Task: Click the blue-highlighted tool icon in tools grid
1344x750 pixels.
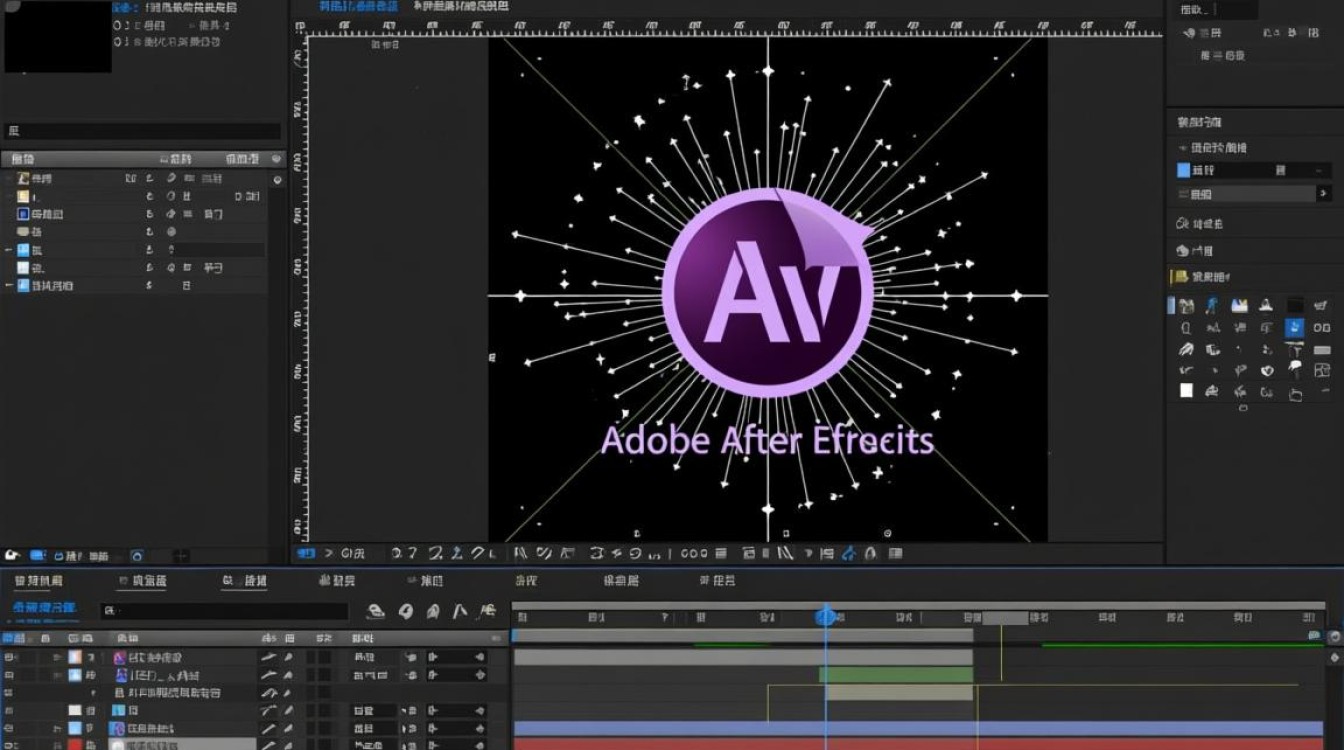Action: (x=1294, y=327)
